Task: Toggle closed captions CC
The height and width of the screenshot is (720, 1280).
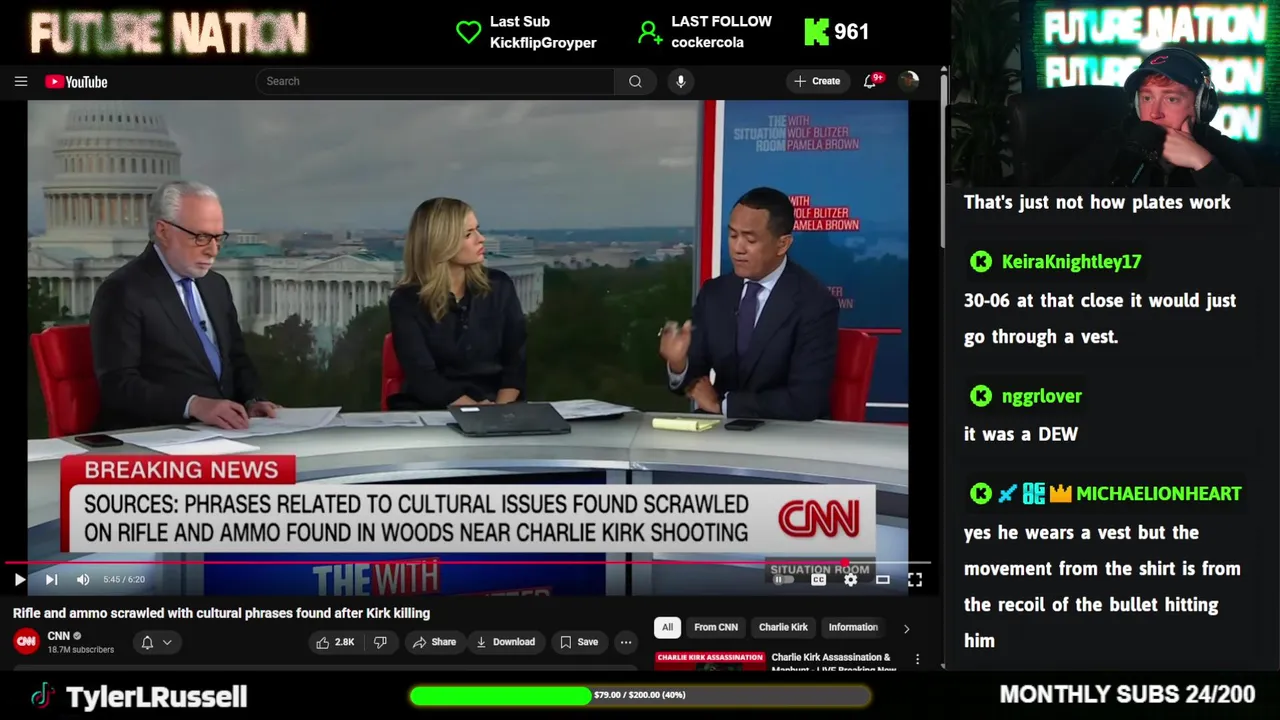Action: [x=818, y=579]
